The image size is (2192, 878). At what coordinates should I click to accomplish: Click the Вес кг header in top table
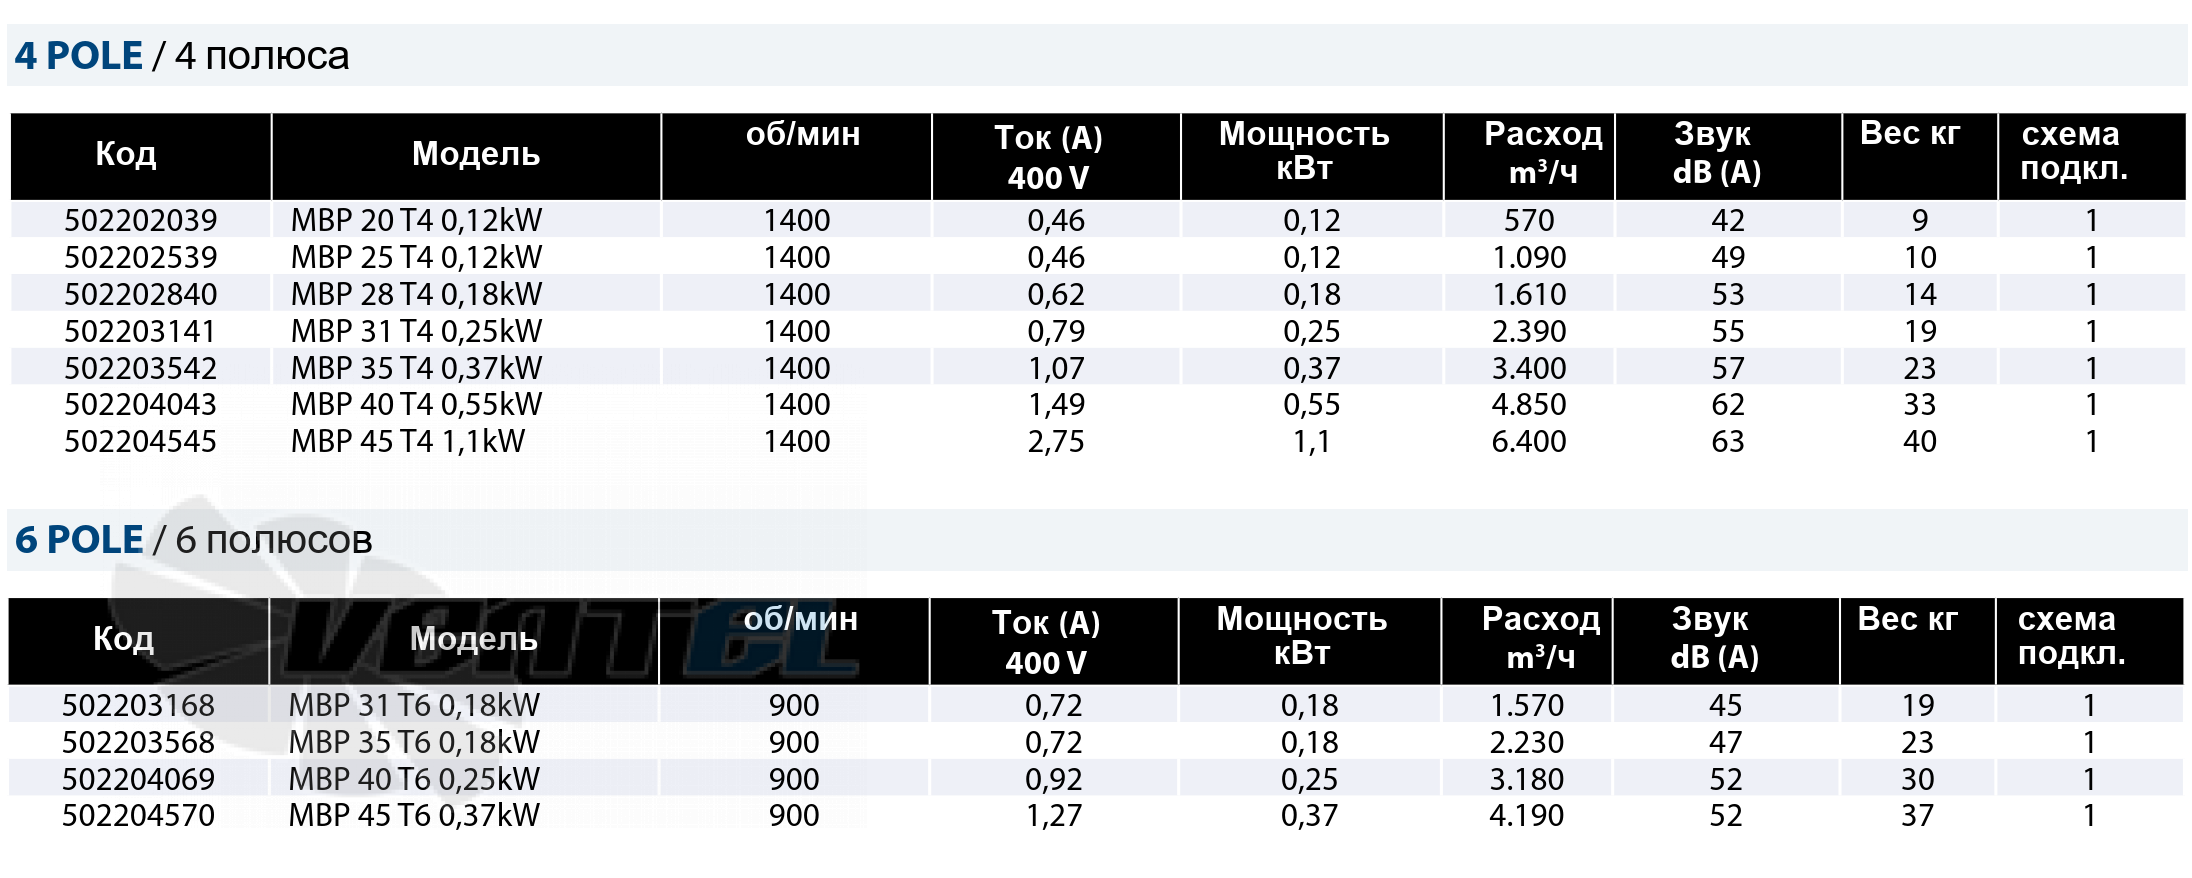[x=1910, y=134]
